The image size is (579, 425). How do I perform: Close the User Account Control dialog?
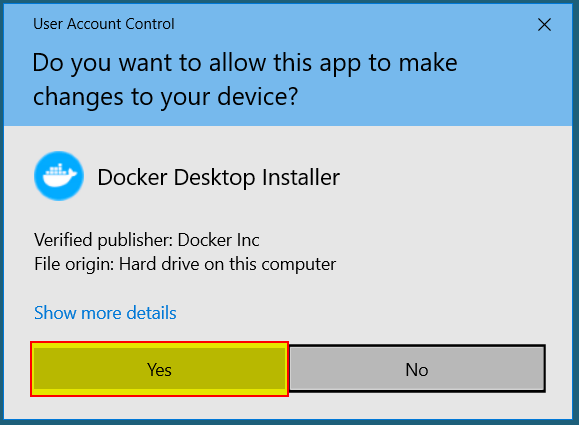(x=544, y=25)
